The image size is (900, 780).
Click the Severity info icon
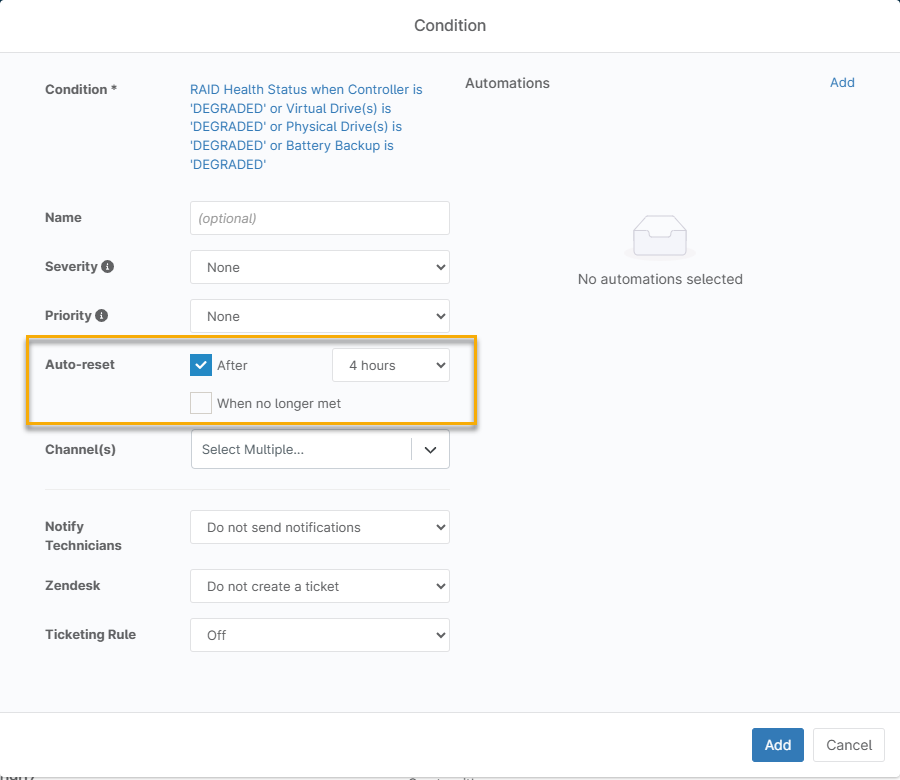point(108,267)
